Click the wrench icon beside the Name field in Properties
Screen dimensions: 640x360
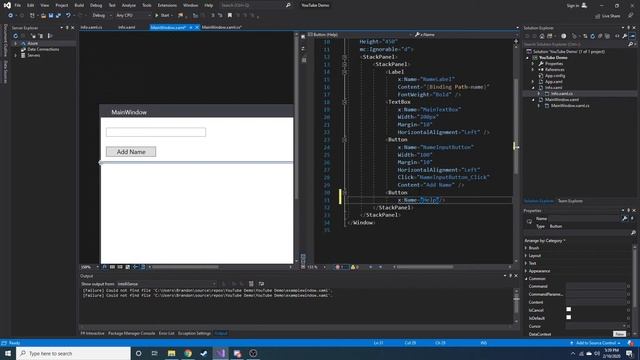tap(624, 218)
